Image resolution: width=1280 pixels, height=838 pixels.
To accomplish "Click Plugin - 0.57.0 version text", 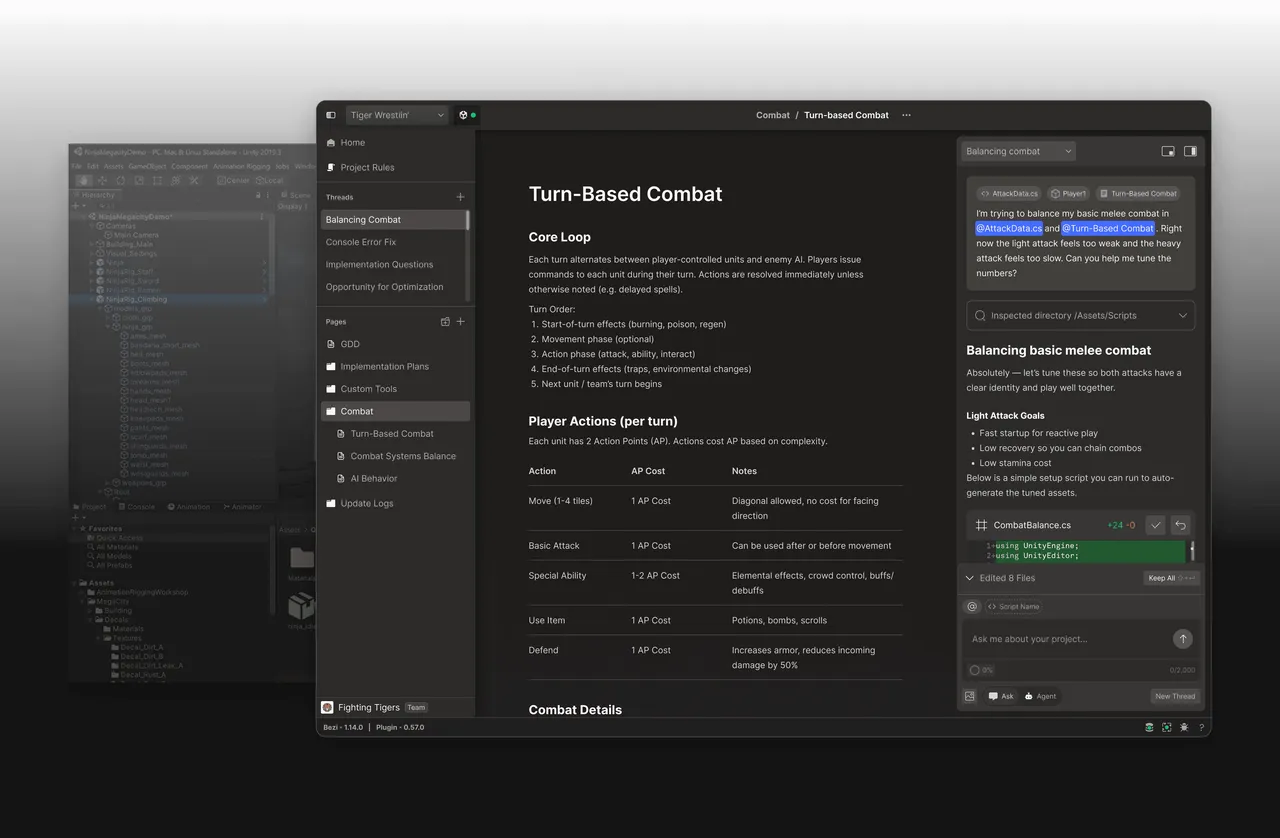I will tap(400, 727).
